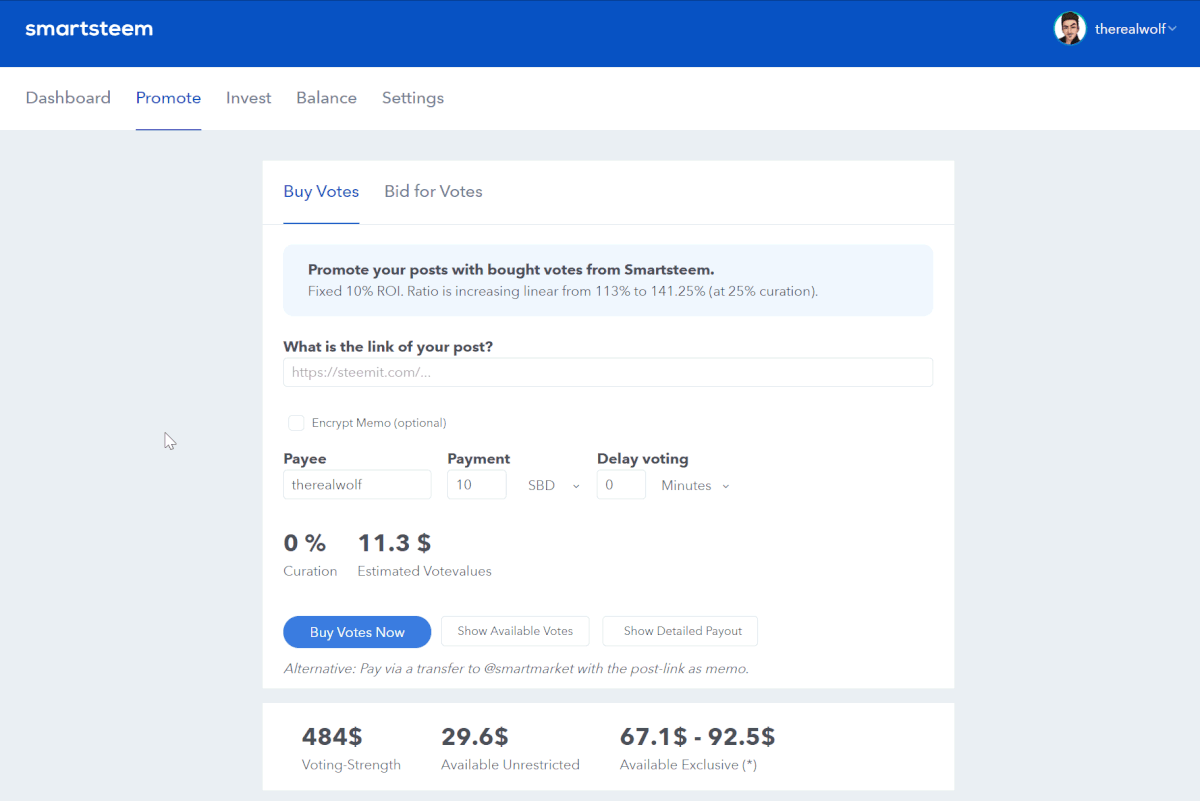This screenshot has width=1200, height=801.
Task: Expand the therealwolf account dropdown
Action: point(1136,29)
